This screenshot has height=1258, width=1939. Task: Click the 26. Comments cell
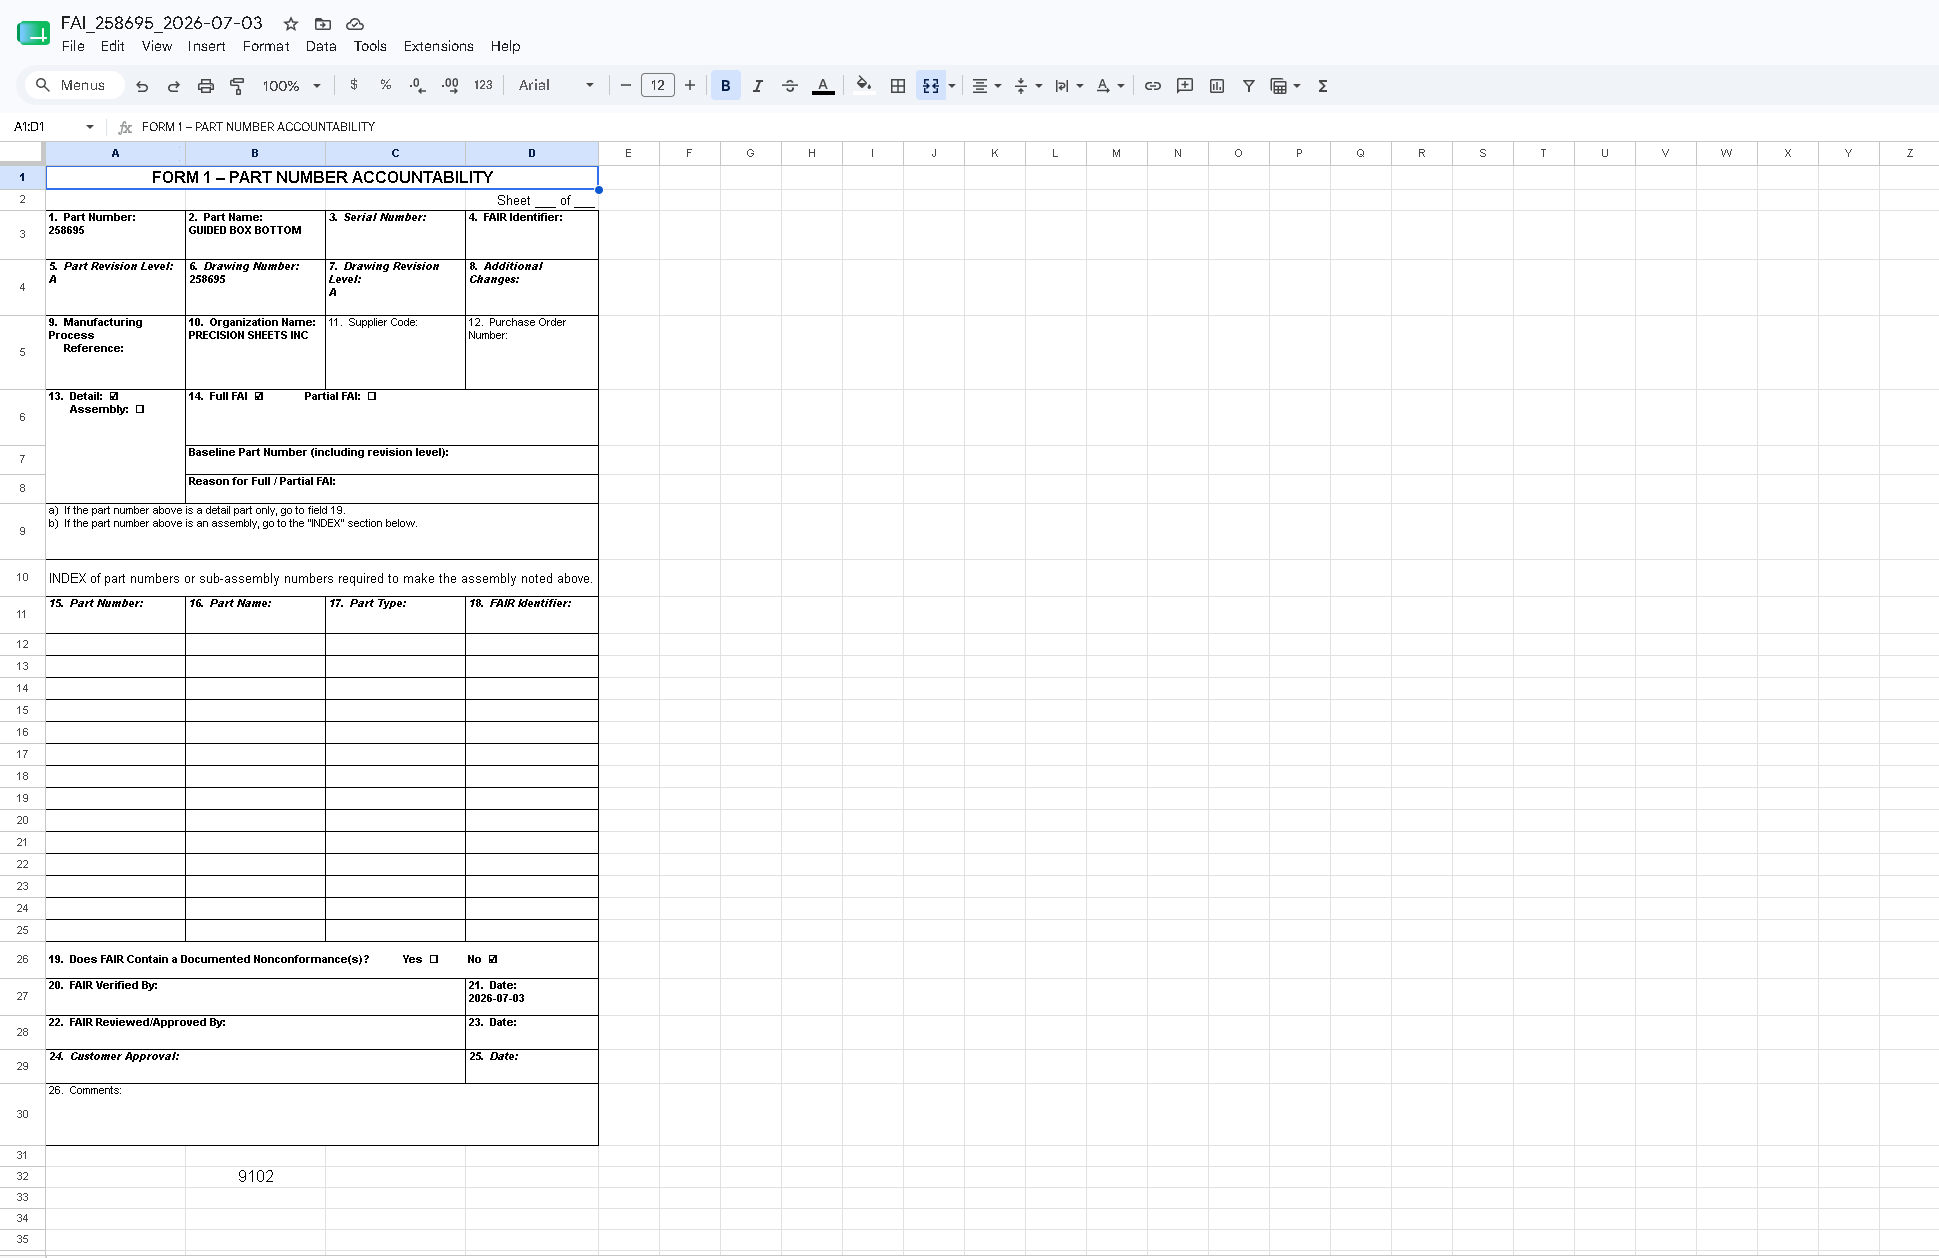pyautogui.click(x=322, y=1114)
